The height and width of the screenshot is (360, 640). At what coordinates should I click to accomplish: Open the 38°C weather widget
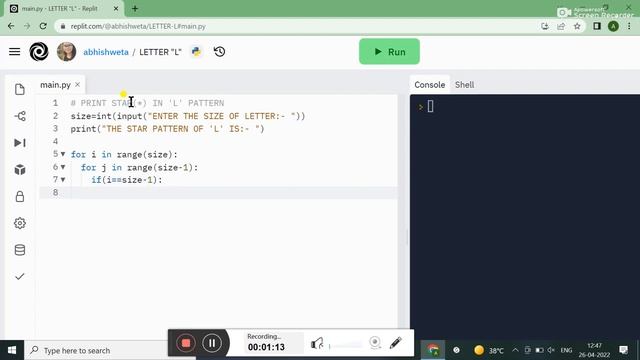pyautogui.click(x=489, y=350)
